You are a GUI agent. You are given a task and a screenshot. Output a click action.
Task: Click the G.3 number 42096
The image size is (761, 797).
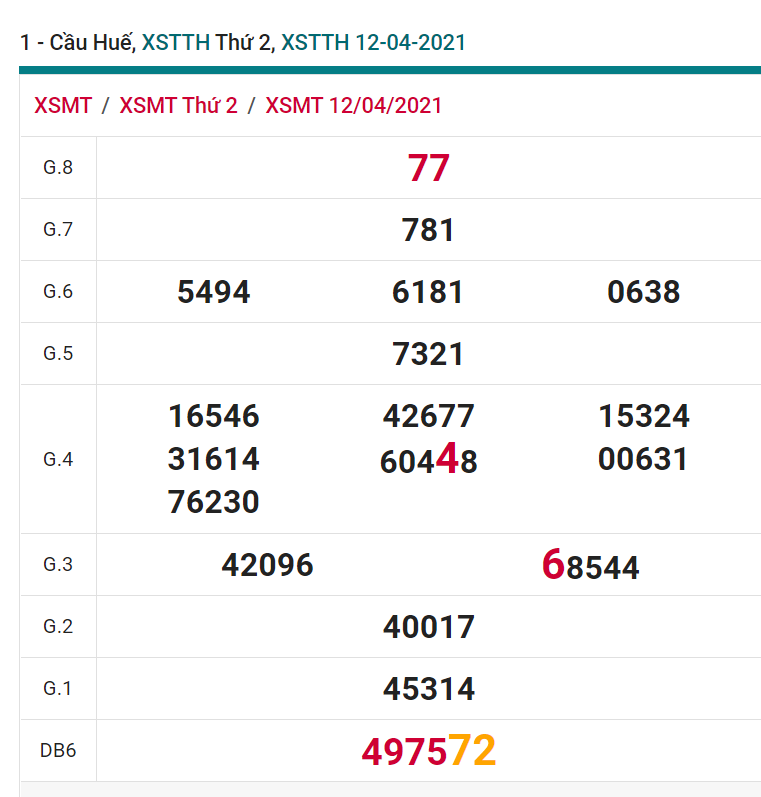(x=267, y=565)
